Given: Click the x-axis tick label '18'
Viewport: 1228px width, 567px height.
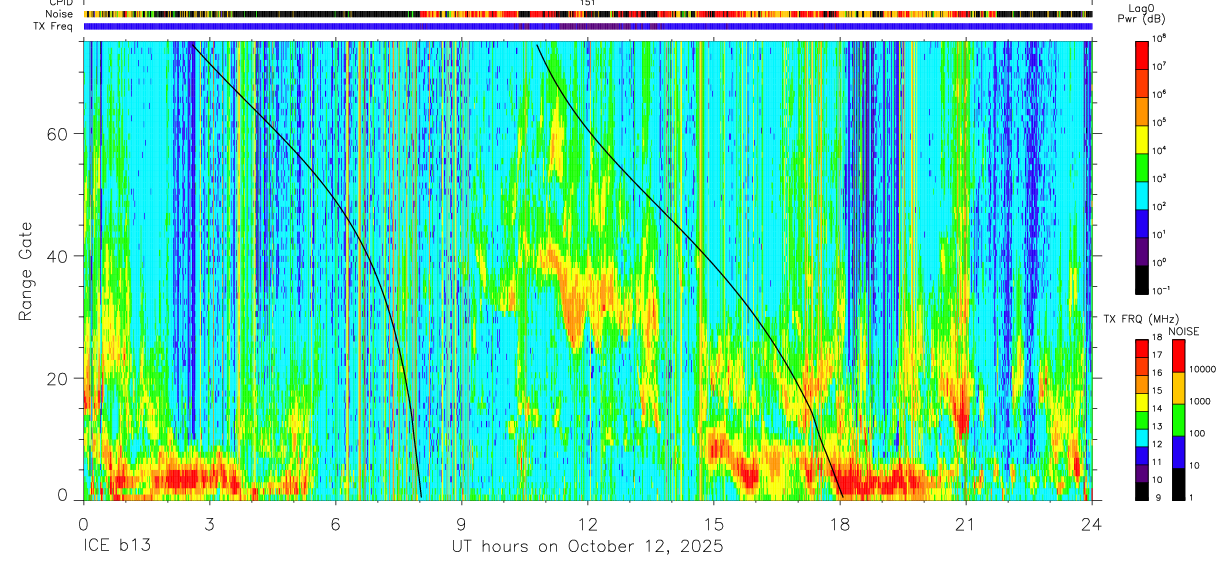Looking at the screenshot, I should (840, 523).
